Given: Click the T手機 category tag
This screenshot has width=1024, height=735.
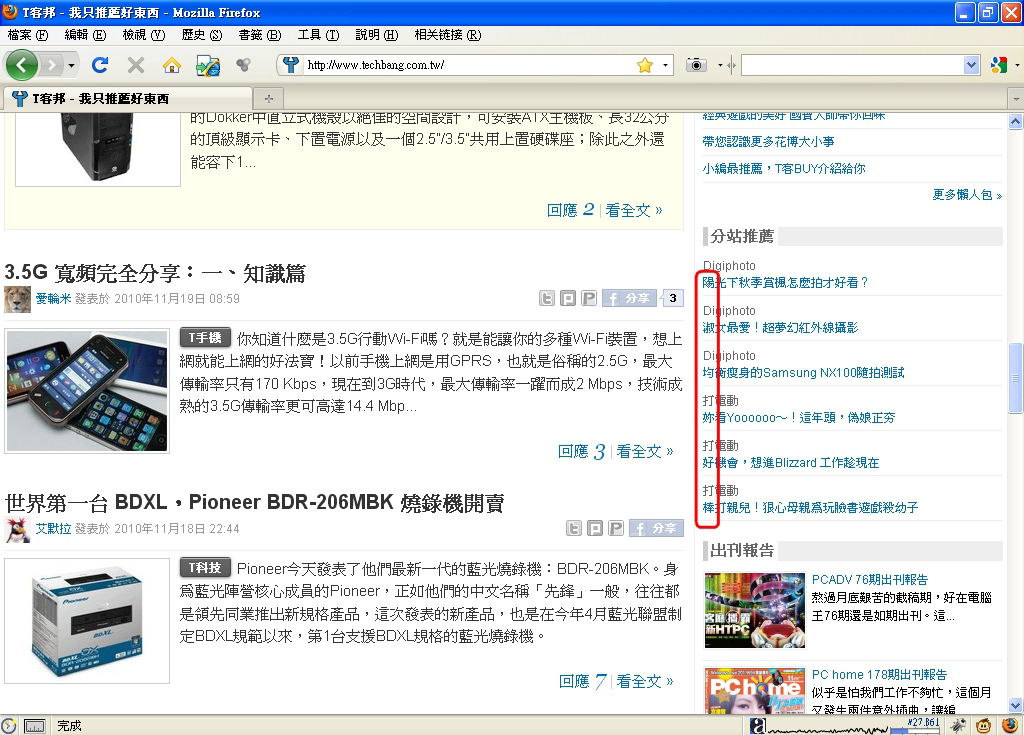Looking at the screenshot, I should pos(205,338).
